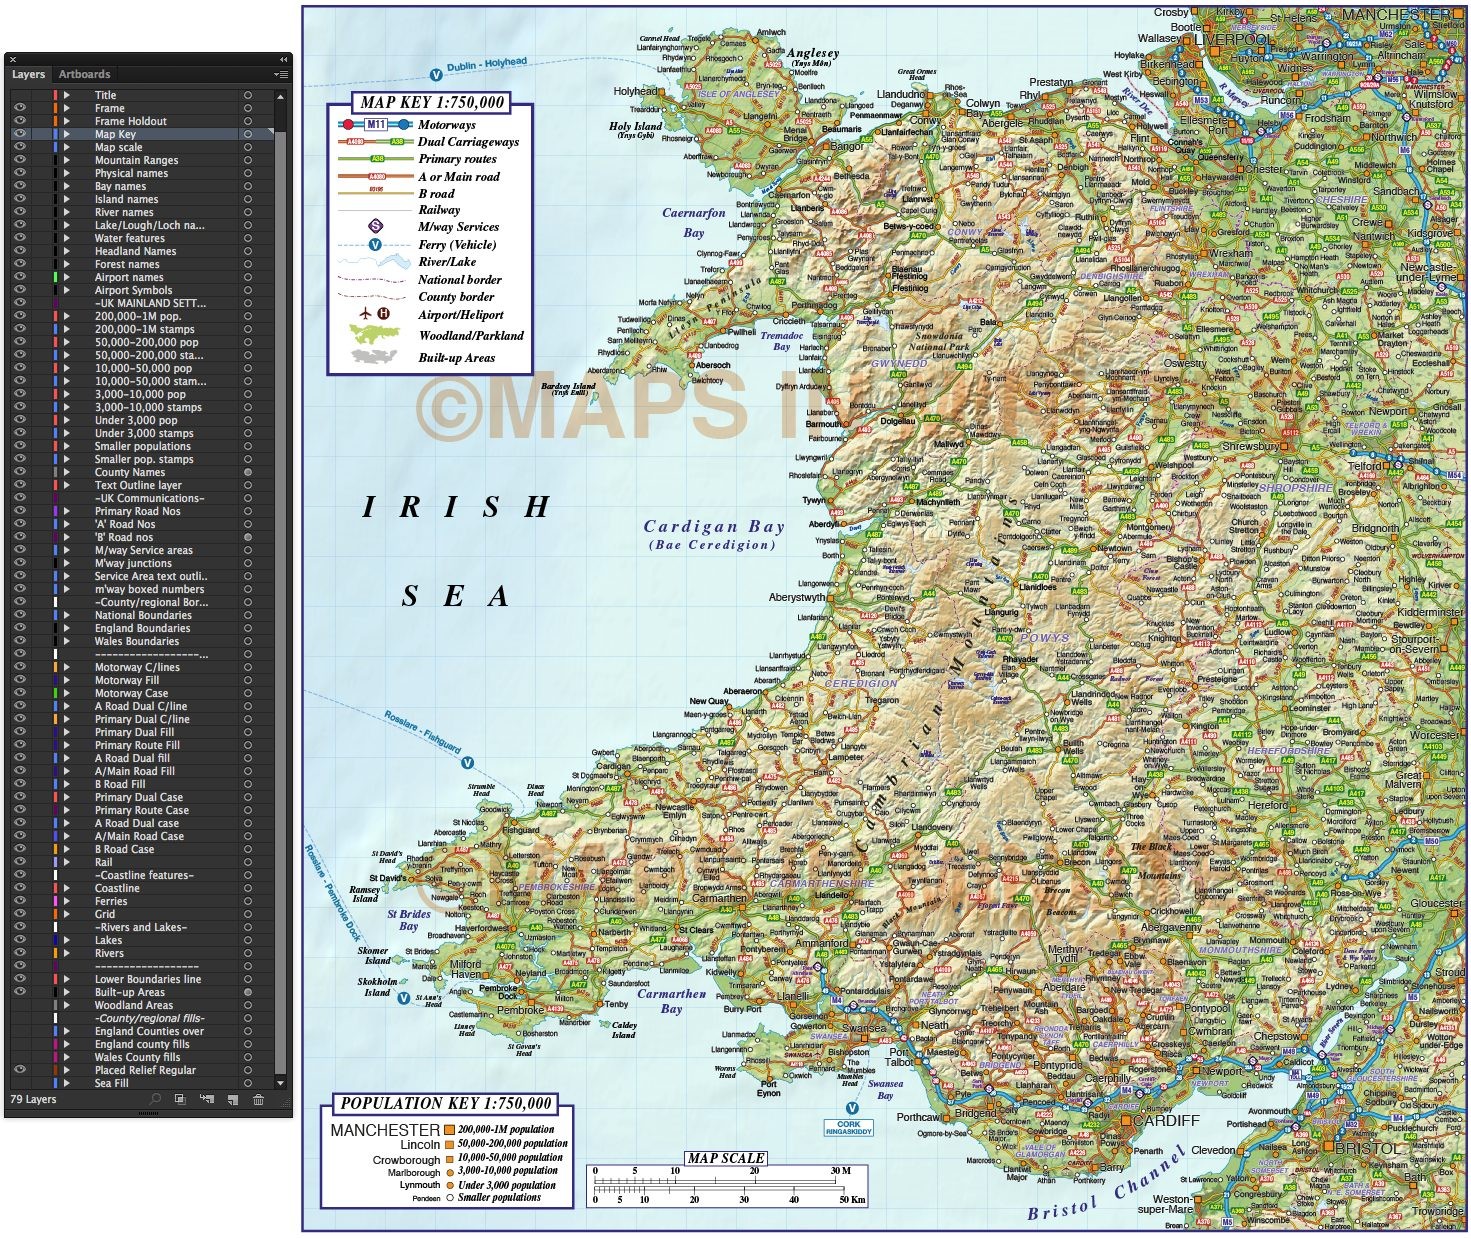Click the filled target on 'B' Road nos

click(x=247, y=537)
